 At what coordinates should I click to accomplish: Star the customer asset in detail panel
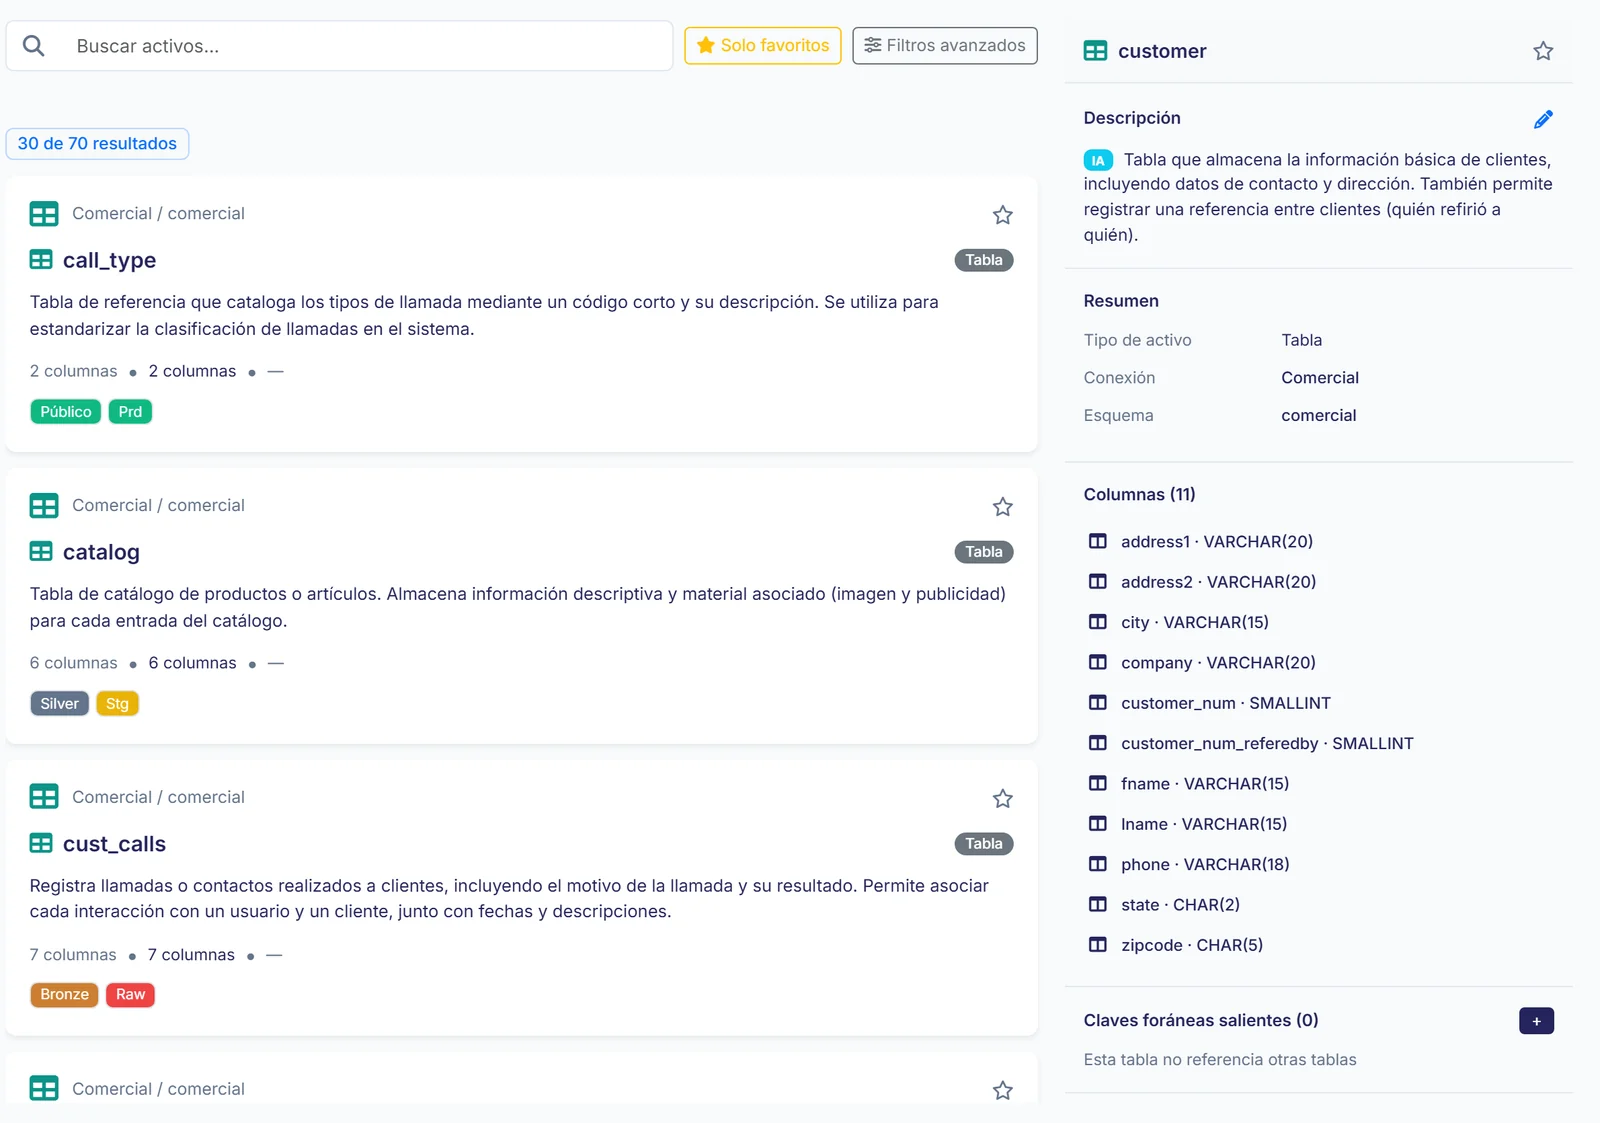pos(1543,51)
